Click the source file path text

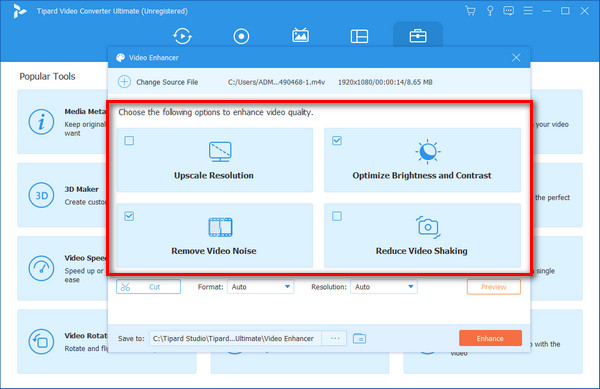click(276, 82)
